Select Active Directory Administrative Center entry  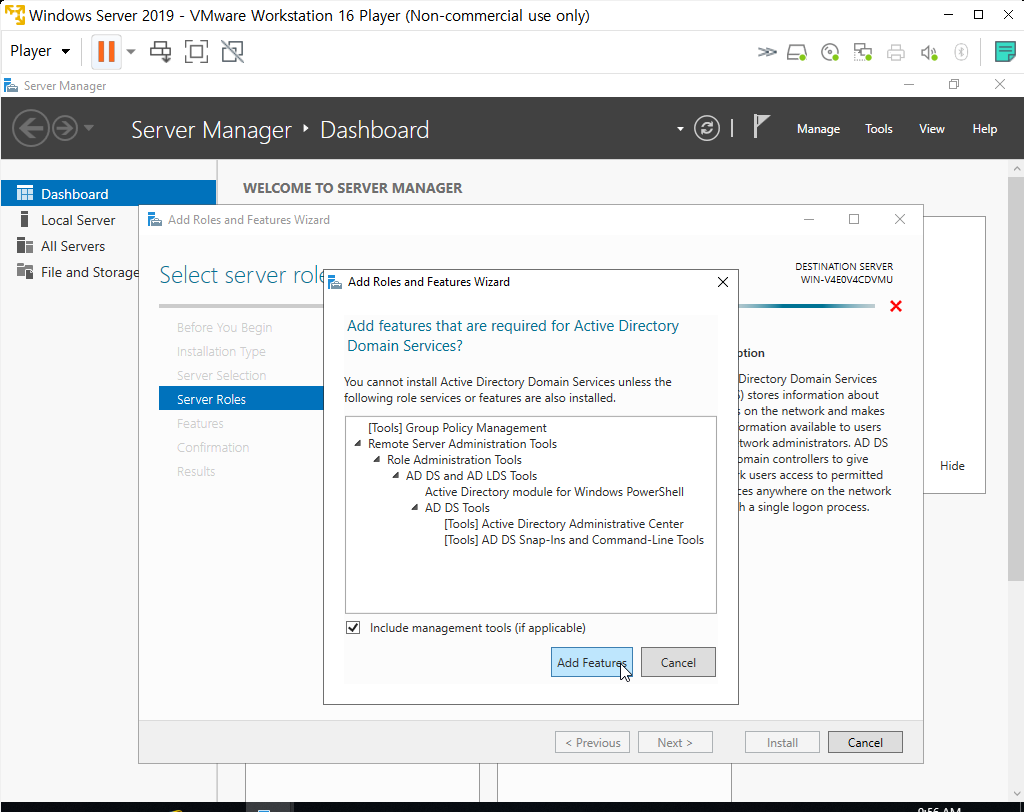coord(564,524)
